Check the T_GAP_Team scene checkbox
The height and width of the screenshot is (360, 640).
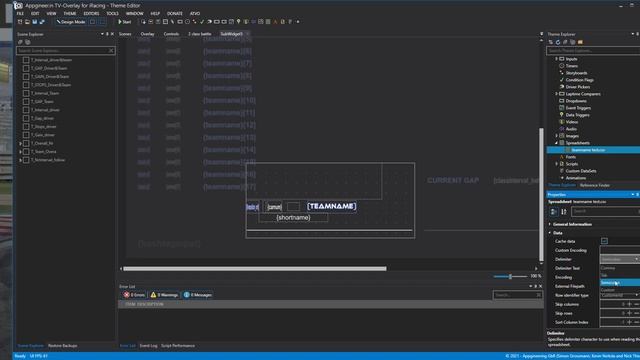(26, 101)
